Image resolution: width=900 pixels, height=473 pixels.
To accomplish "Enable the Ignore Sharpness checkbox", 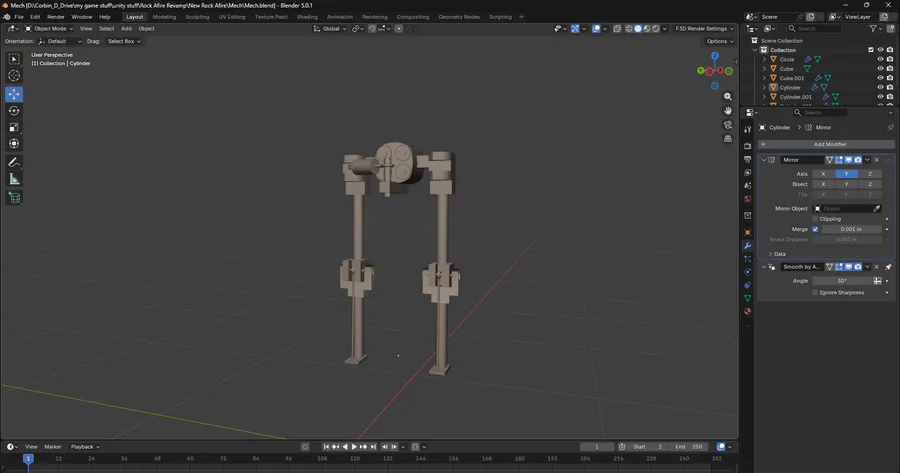I will coord(815,293).
